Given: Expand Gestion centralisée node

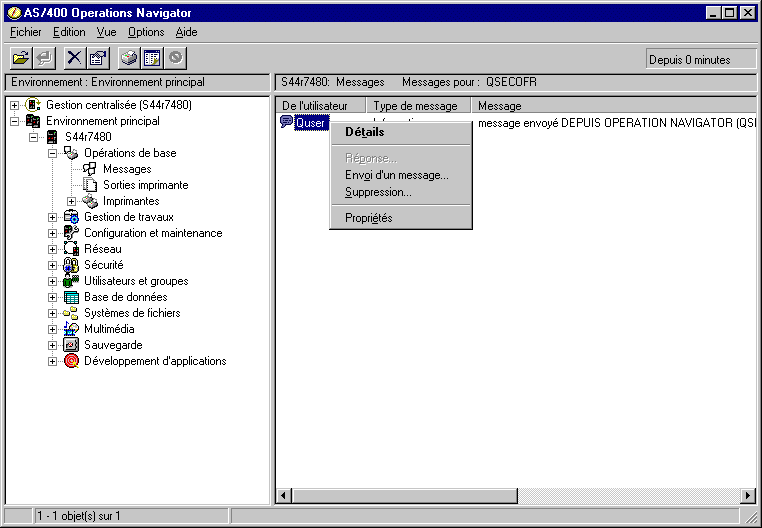Looking at the screenshot, I should pyautogui.click(x=15, y=105).
